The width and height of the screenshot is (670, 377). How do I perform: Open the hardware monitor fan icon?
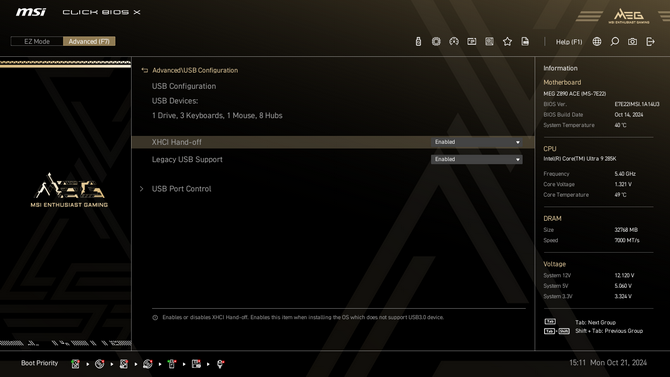pyautogui.click(x=489, y=41)
